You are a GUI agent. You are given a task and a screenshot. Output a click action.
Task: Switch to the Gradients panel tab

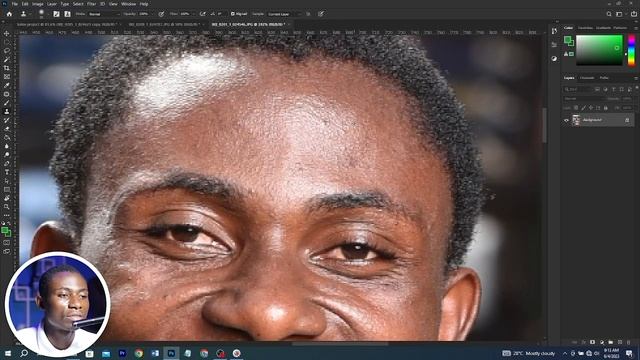click(x=603, y=28)
